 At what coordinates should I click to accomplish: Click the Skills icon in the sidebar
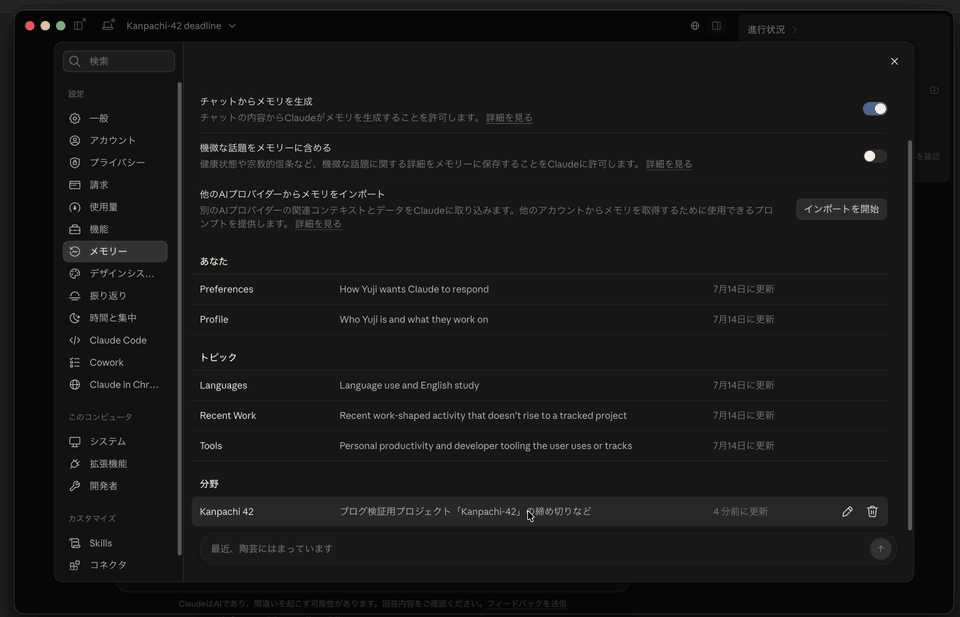coord(75,543)
